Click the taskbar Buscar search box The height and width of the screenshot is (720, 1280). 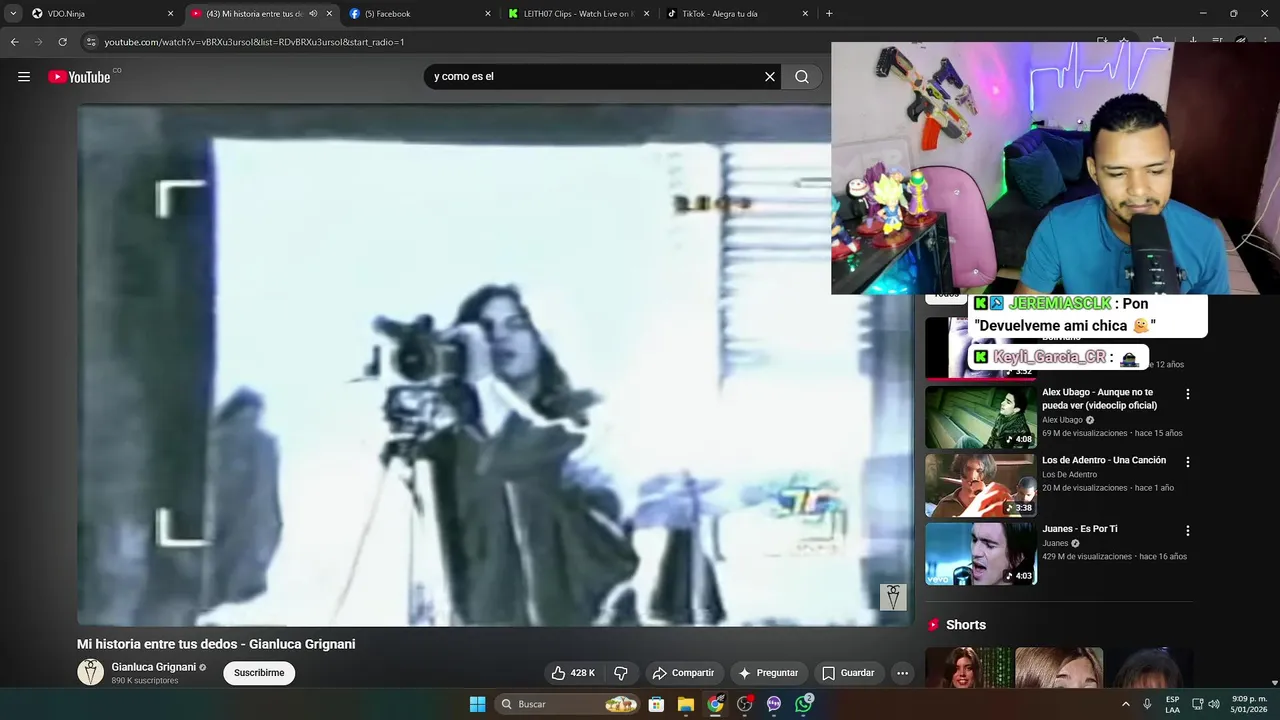coord(567,704)
